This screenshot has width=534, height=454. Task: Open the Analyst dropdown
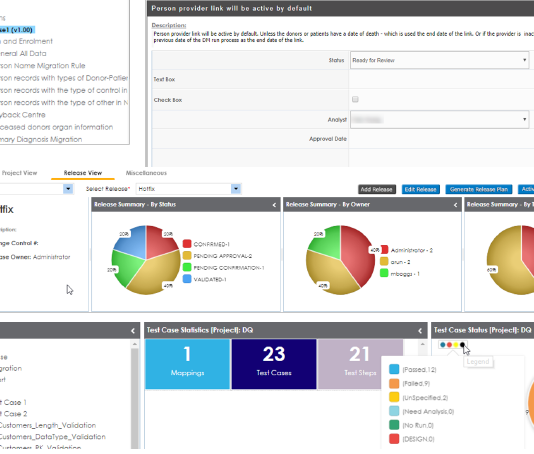click(440, 120)
